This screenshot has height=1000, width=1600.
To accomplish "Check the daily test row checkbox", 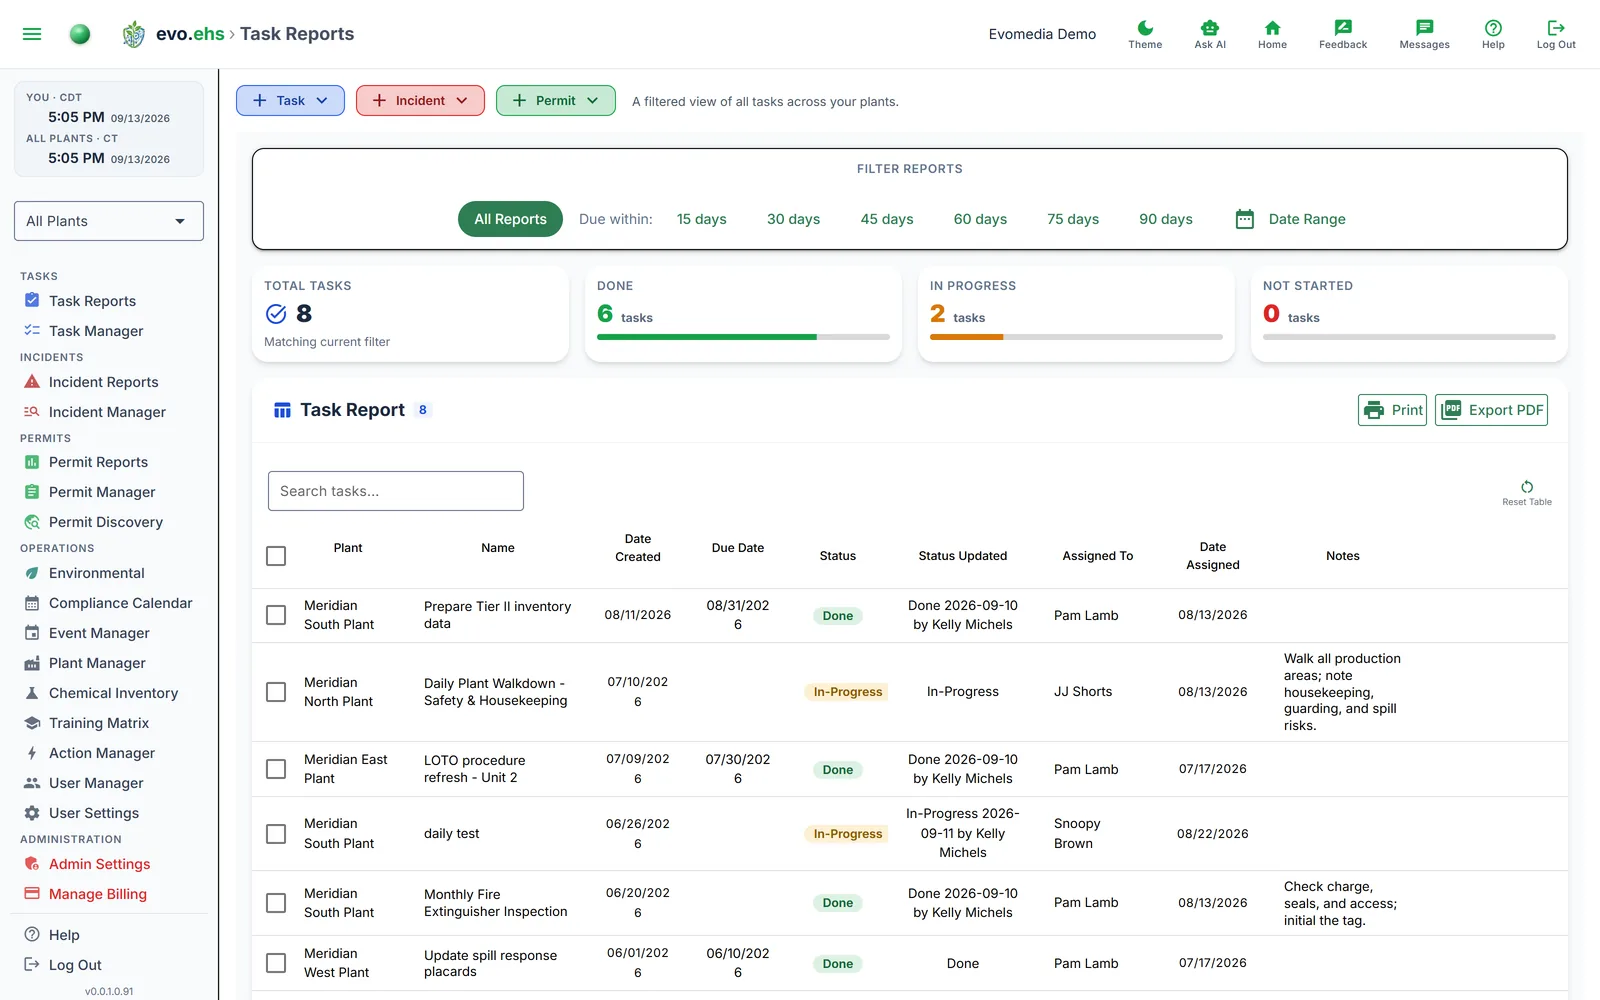I will pos(276,834).
